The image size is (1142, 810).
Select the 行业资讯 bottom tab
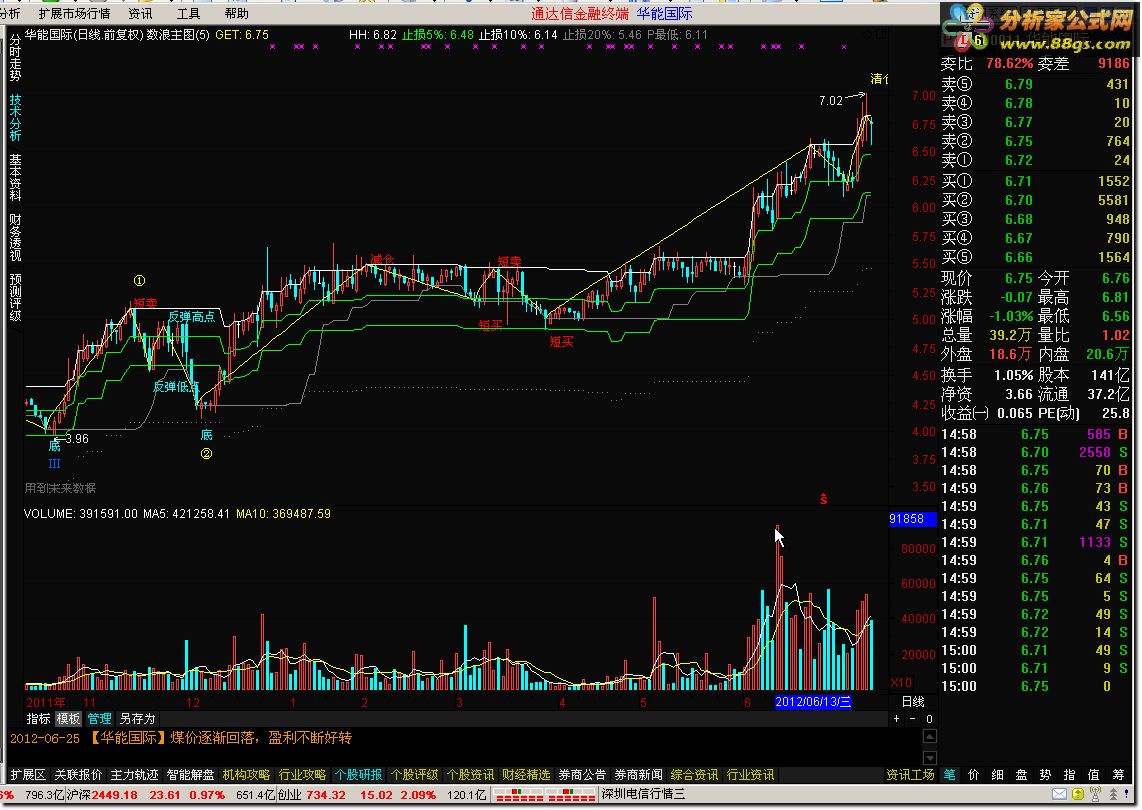pyautogui.click(x=750, y=775)
